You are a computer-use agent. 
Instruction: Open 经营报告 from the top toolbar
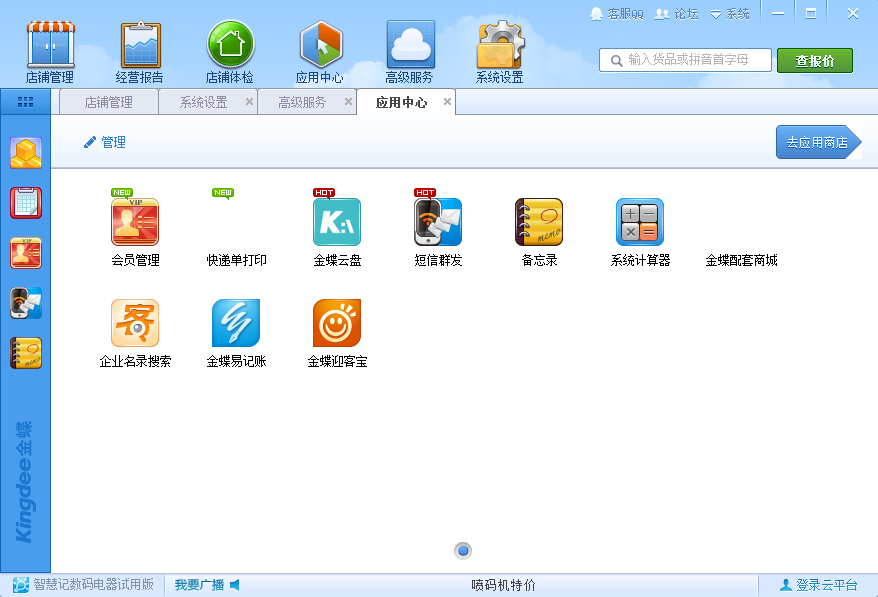[x=140, y=52]
